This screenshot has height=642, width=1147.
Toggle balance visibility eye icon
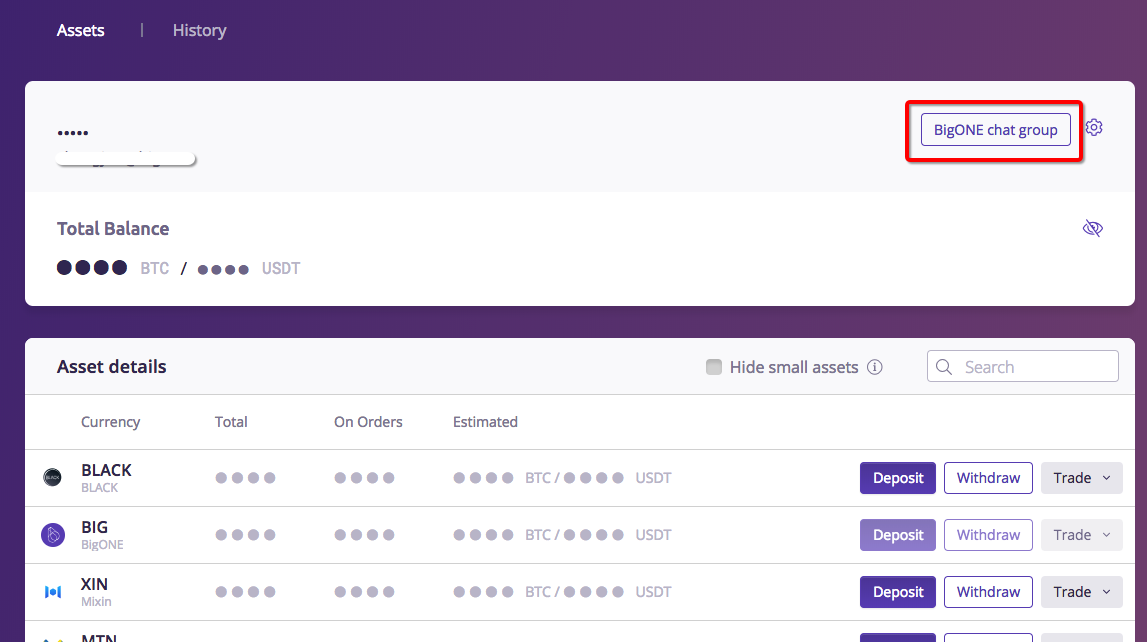1093,229
